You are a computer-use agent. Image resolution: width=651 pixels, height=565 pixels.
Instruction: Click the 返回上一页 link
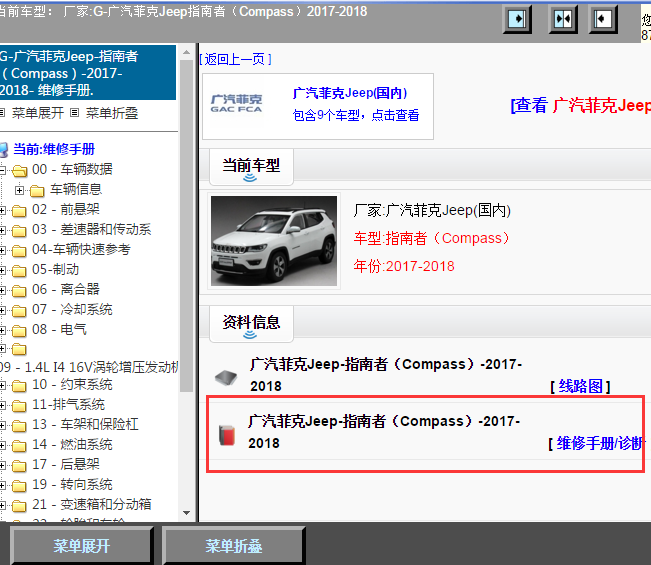235,59
